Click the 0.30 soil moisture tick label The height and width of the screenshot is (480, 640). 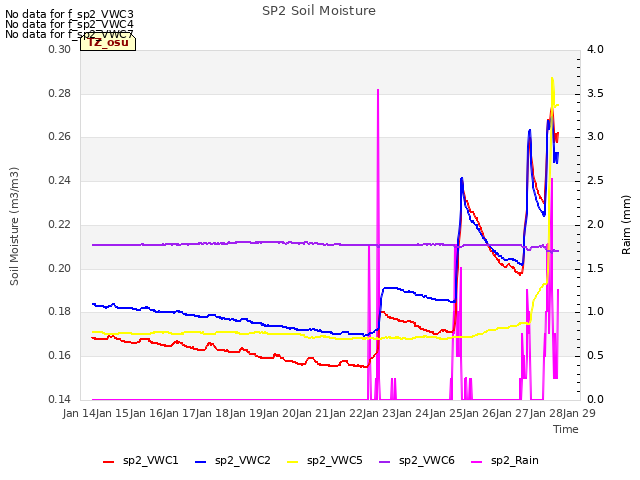[x=60, y=49]
